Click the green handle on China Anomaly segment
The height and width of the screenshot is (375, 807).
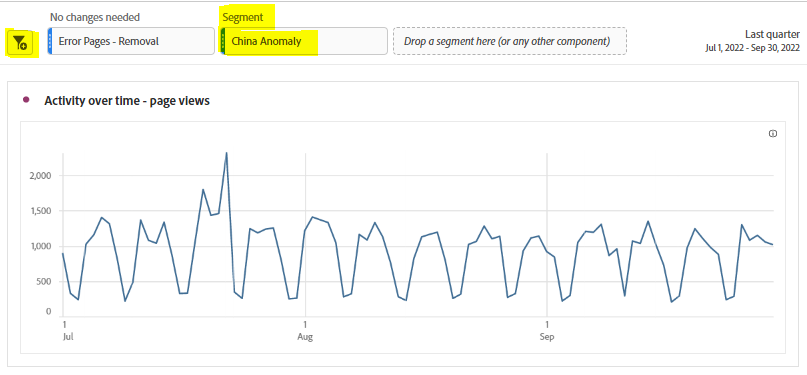pyautogui.click(x=223, y=41)
